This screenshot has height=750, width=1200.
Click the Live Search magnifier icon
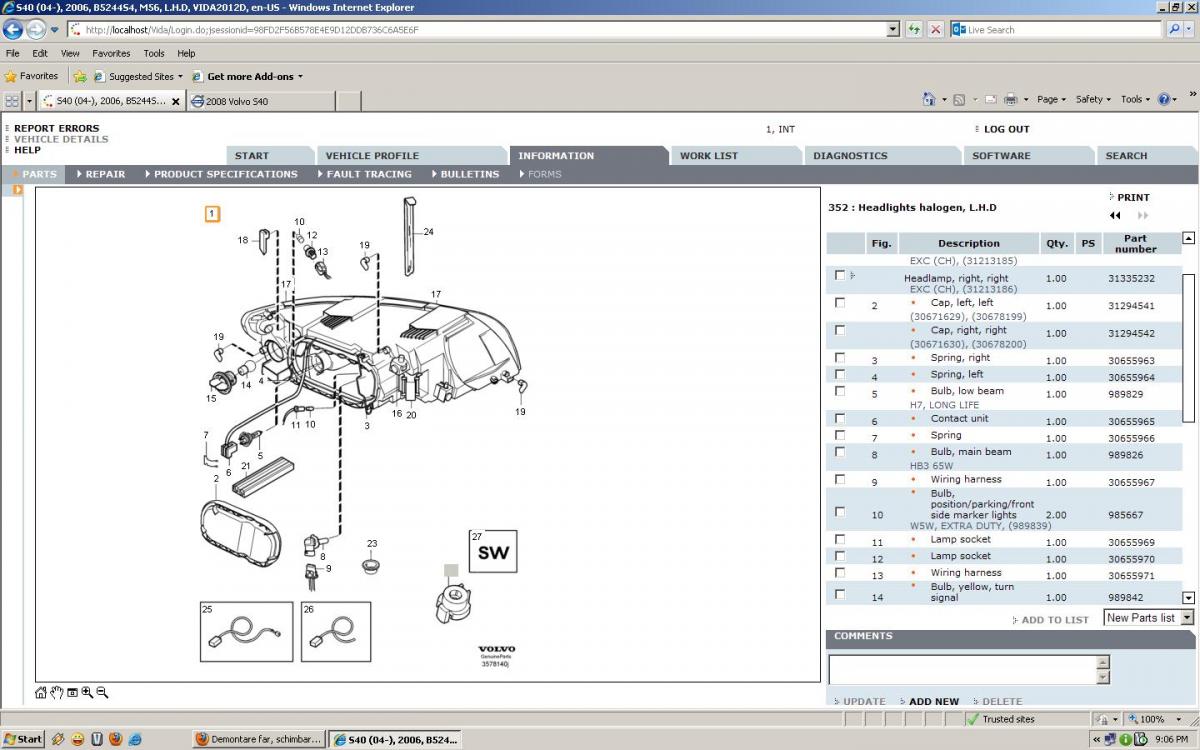coord(1174,29)
